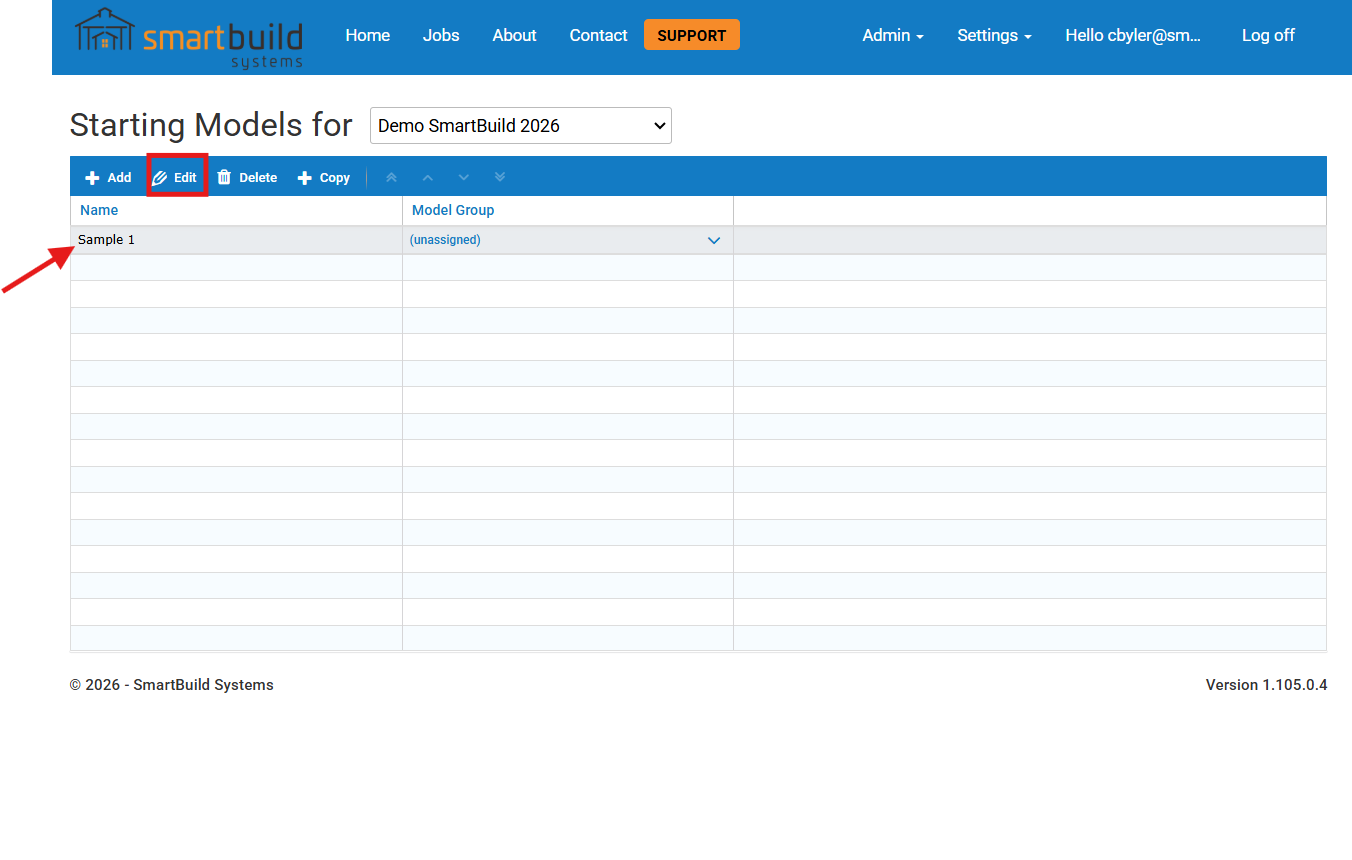
Task: Open the About page
Action: coord(515,35)
